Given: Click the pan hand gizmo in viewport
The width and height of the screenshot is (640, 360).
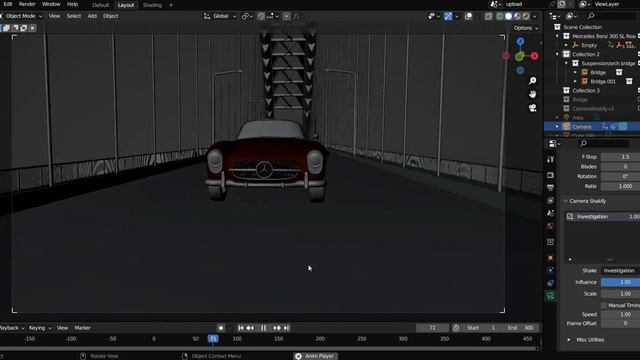Looking at the screenshot, I should 532,94.
